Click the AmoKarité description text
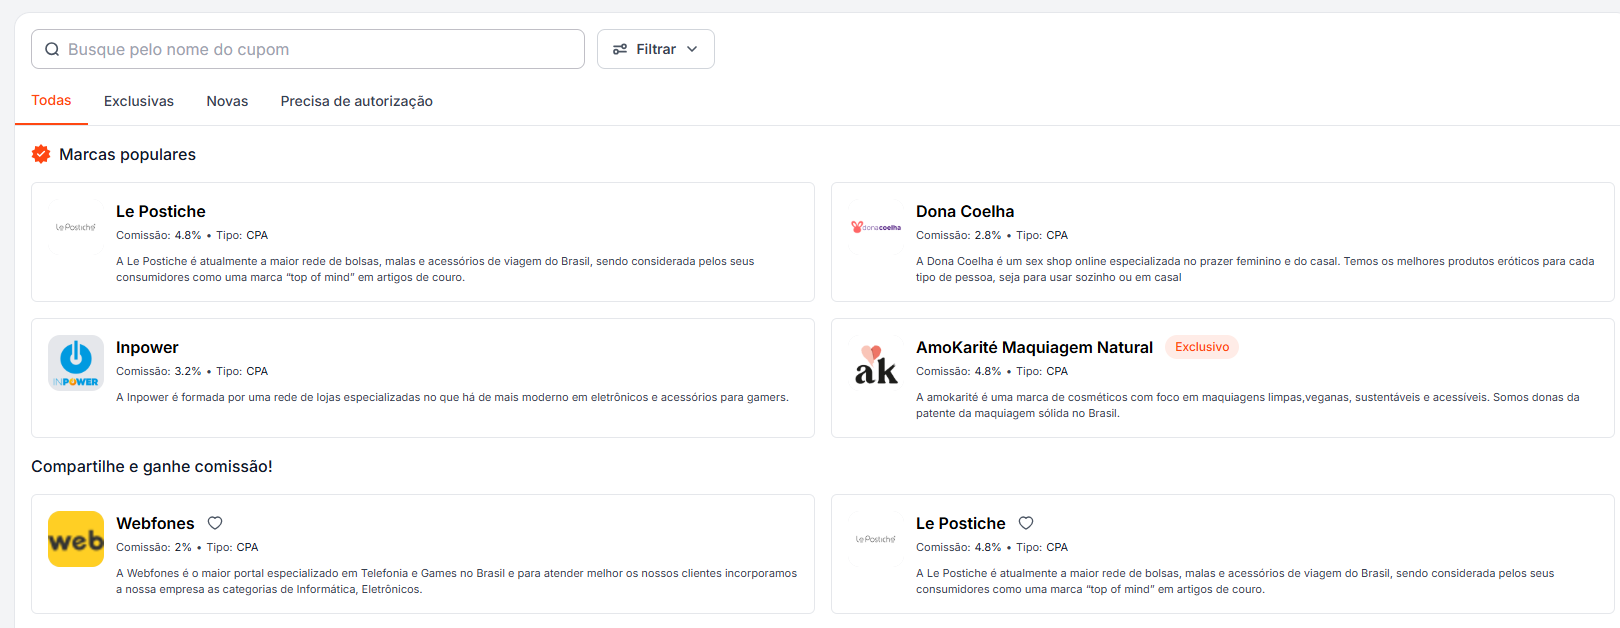Screen dimensions: 1620x628 coord(1248,405)
